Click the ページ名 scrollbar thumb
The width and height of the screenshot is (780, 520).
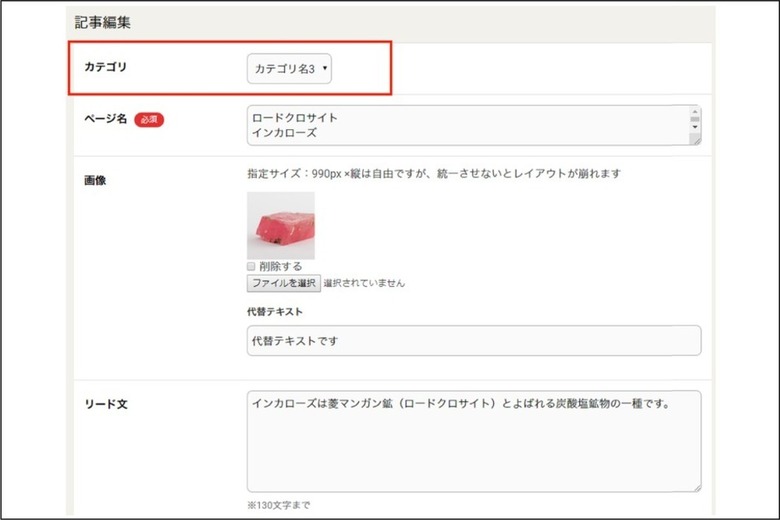[695, 119]
